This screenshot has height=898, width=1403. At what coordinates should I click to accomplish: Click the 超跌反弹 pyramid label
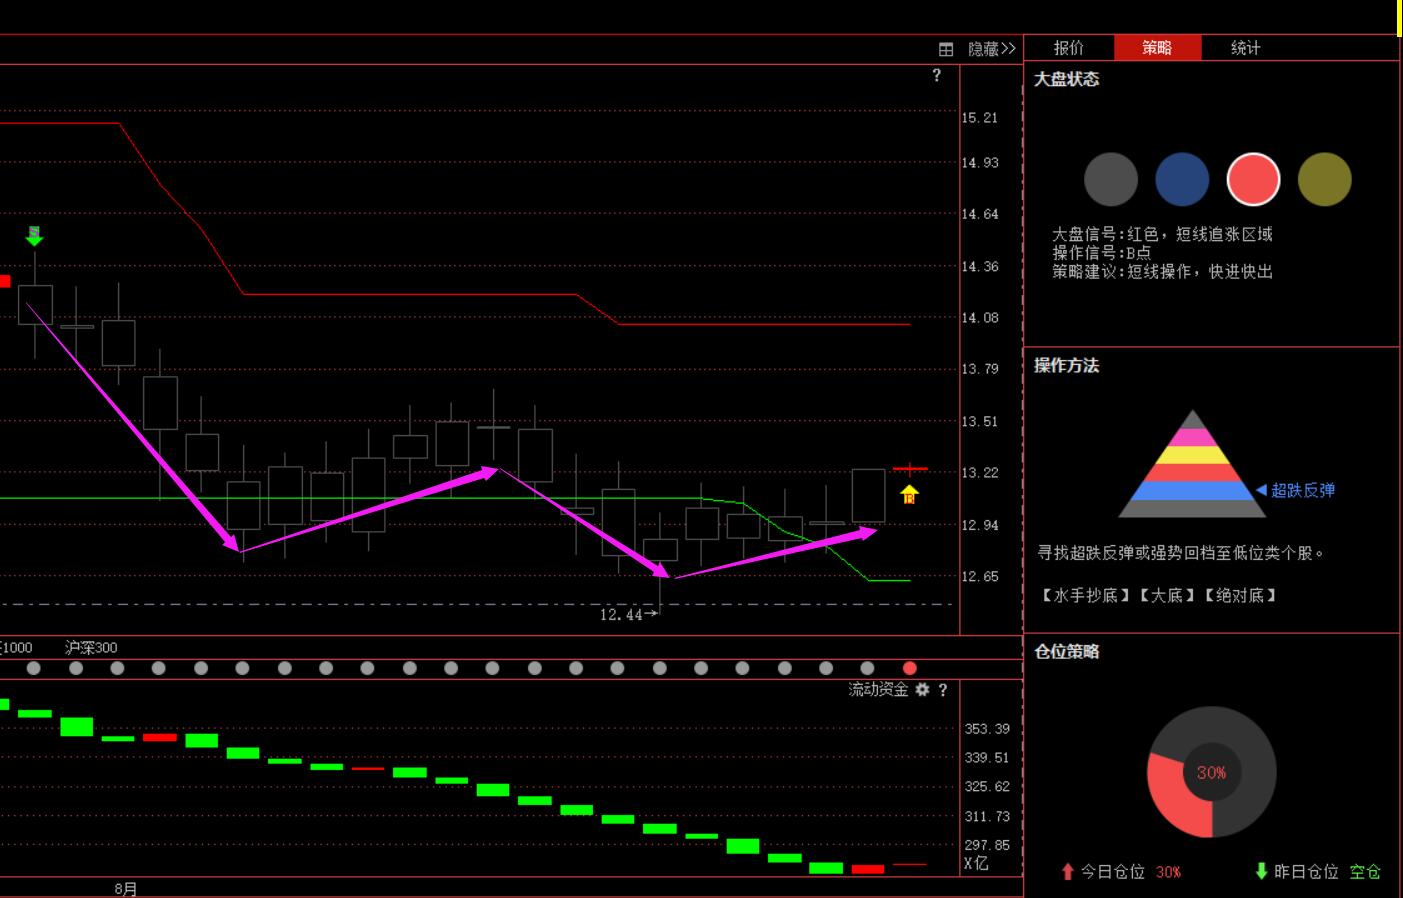click(x=1302, y=490)
